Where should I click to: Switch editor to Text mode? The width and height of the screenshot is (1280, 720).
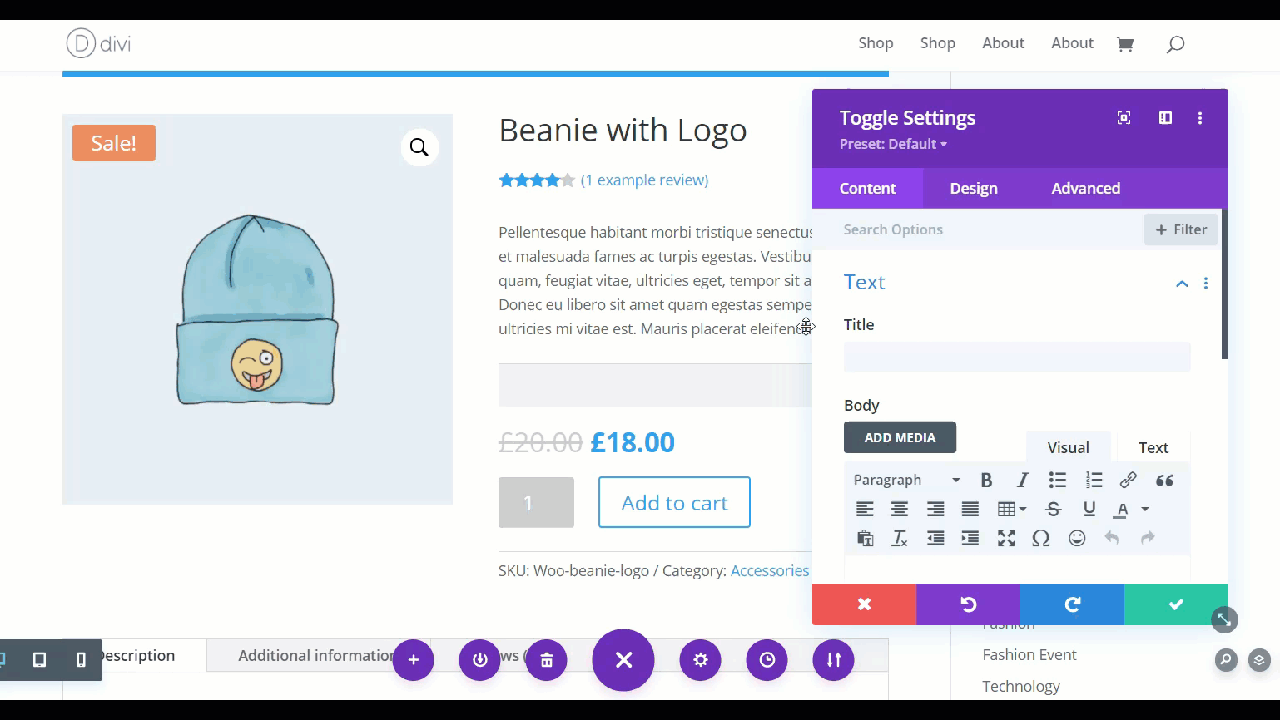click(1153, 448)
